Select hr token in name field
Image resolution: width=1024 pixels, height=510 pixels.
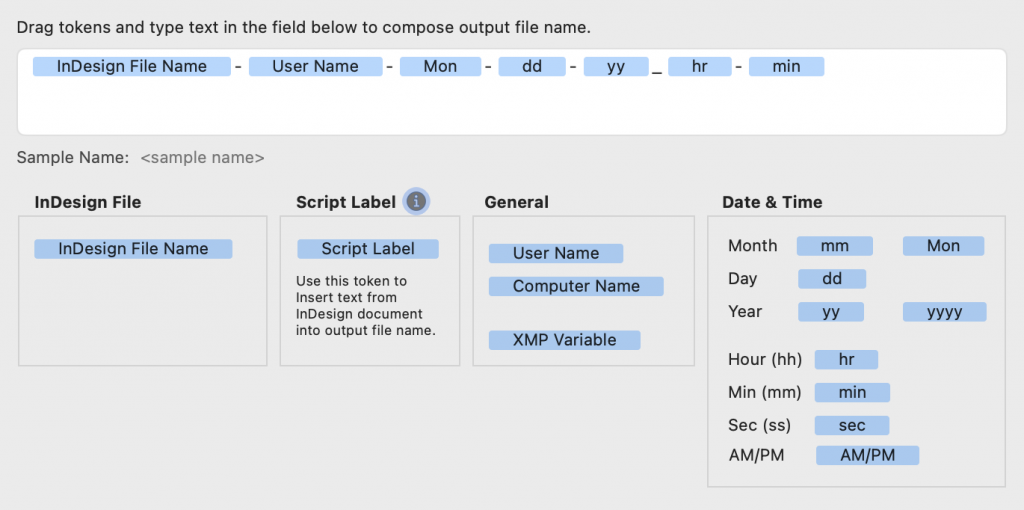[x=699, y=67]
